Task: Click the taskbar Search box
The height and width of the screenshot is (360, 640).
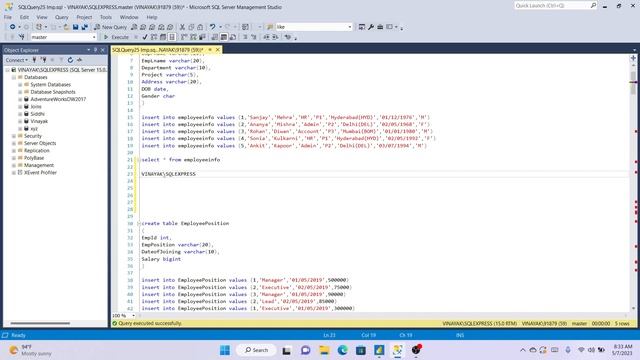Action: click(256, 350)
